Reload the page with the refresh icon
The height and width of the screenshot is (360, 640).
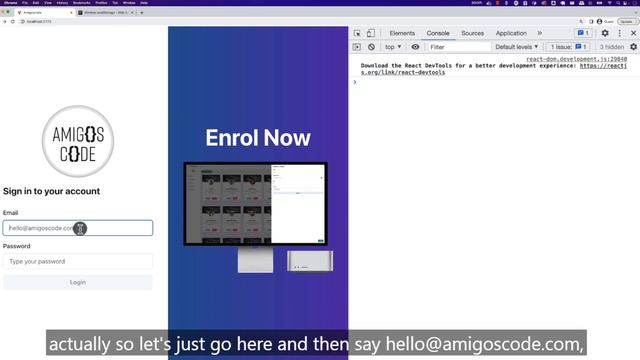point(13,21)
